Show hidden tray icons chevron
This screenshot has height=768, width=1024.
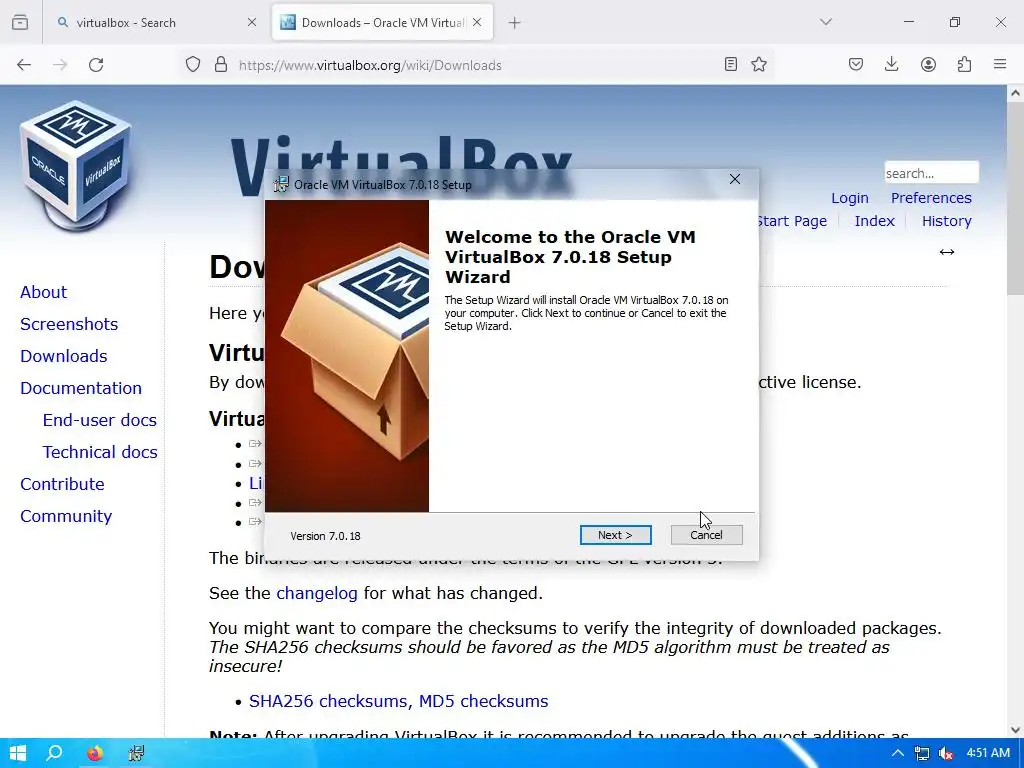(x=898, y=753)
